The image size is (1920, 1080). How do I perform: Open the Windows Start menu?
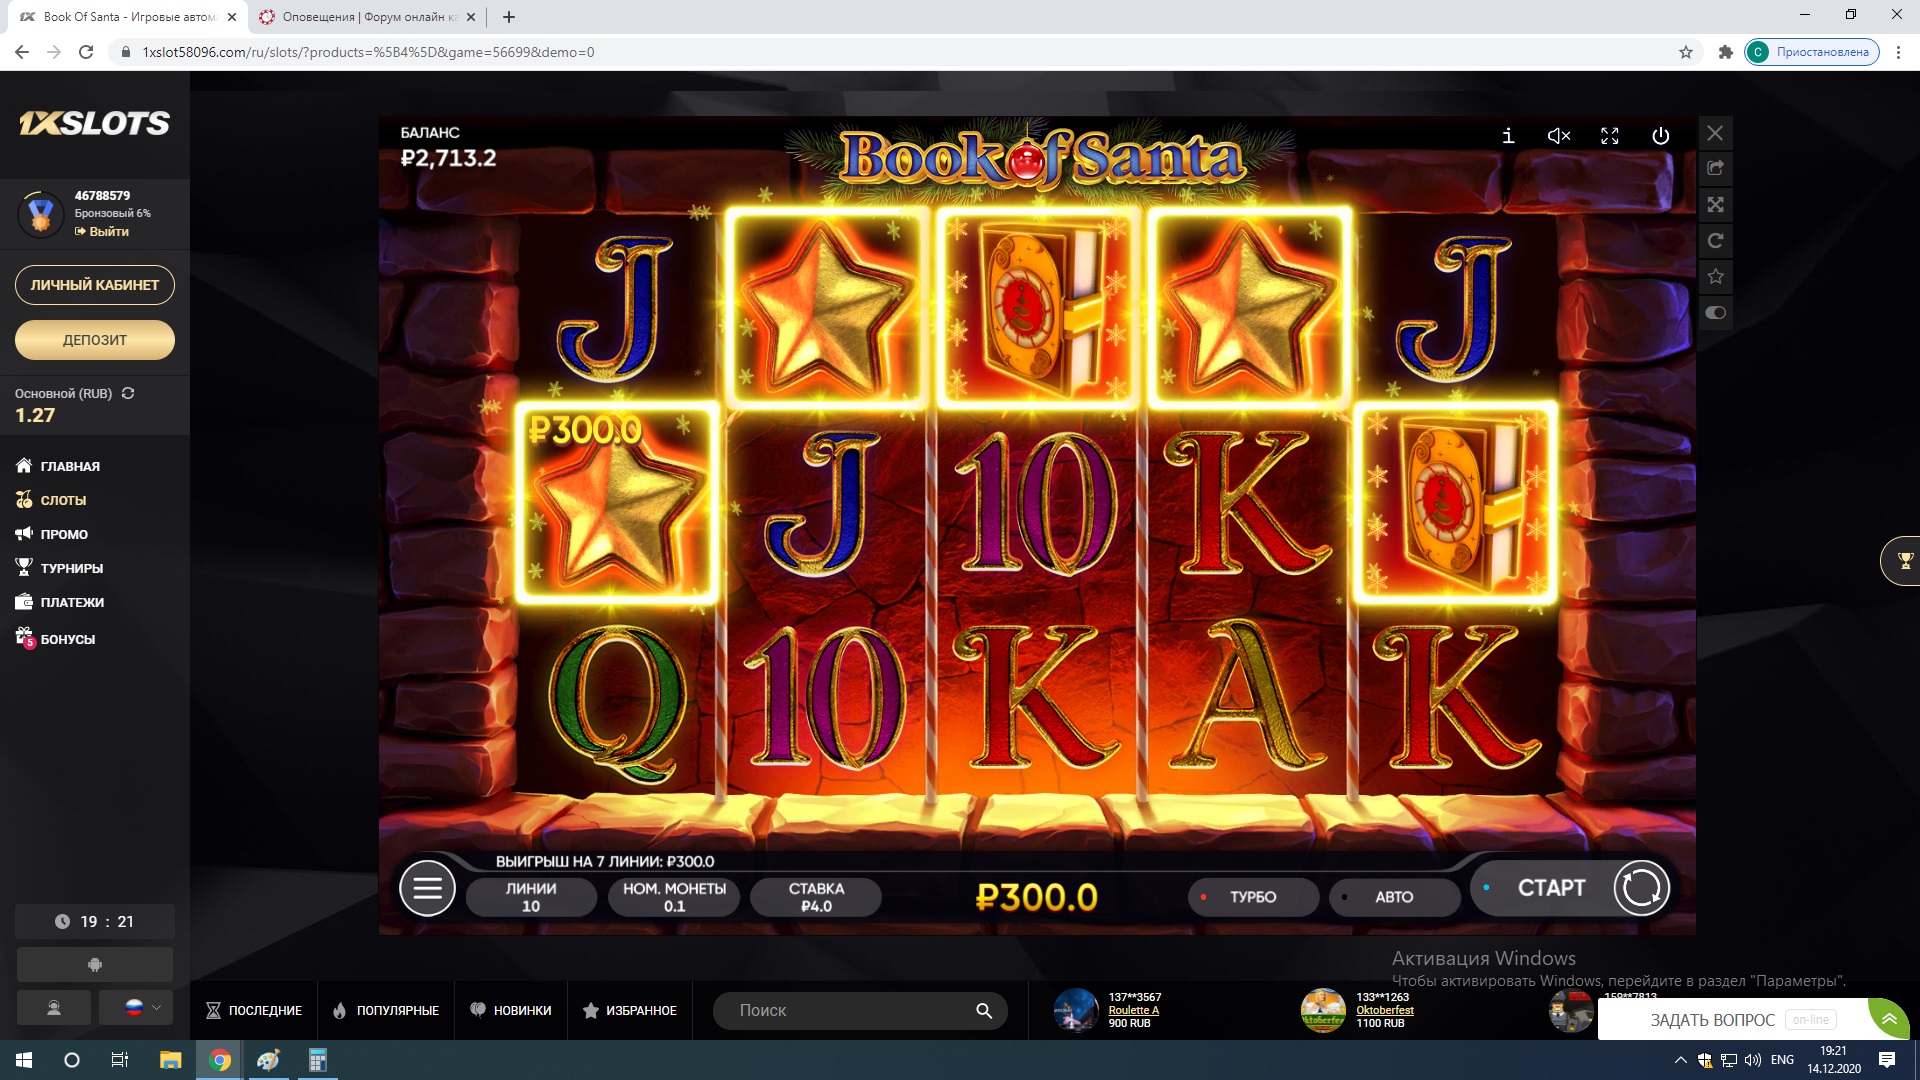coord(24,1060)
